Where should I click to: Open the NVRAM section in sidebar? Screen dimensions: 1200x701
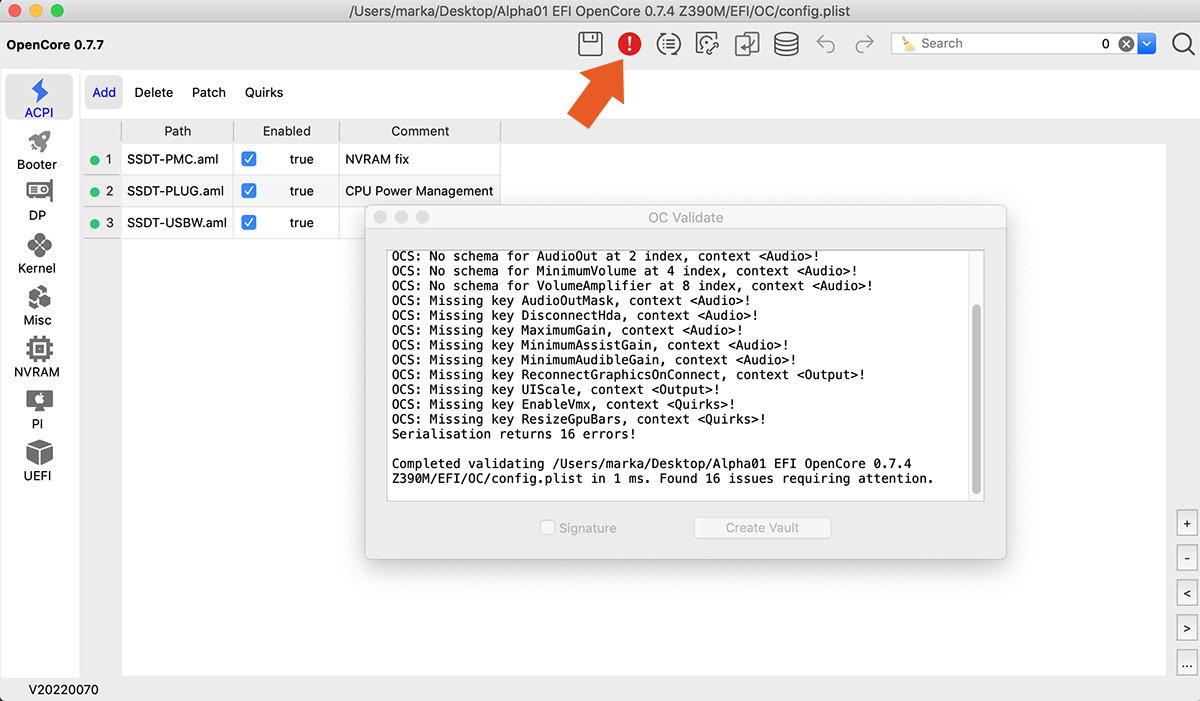click(38, 357)
